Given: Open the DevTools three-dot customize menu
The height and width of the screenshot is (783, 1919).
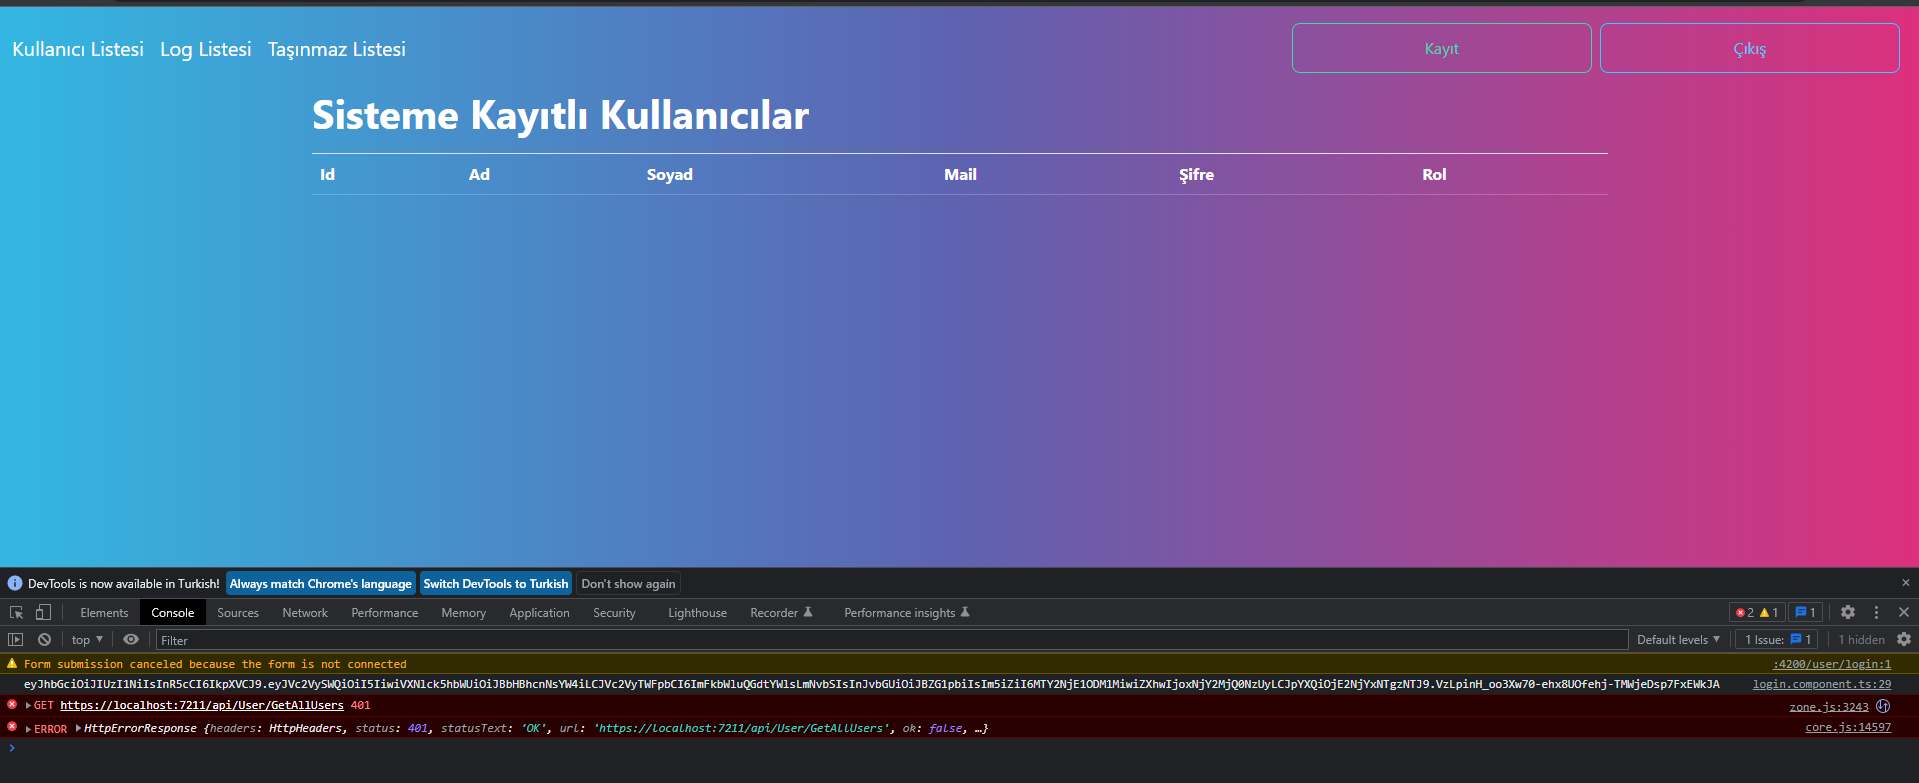Looking at the screenshot, I should 1876,612.
